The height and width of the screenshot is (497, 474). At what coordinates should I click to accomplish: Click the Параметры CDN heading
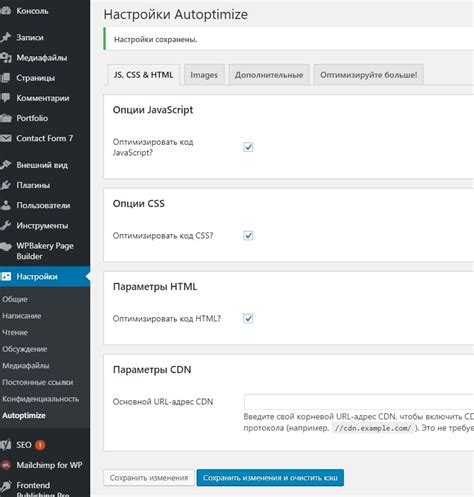[x=152, y=369]
